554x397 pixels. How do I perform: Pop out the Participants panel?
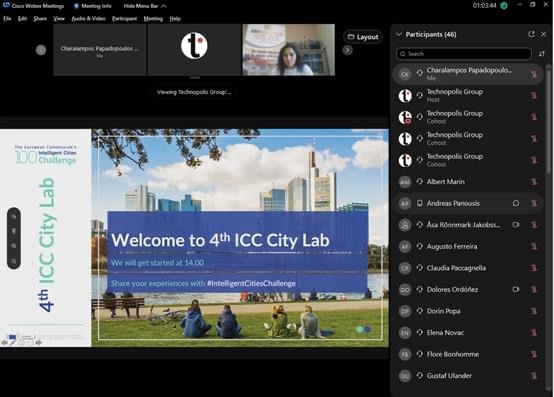point(531,34)
